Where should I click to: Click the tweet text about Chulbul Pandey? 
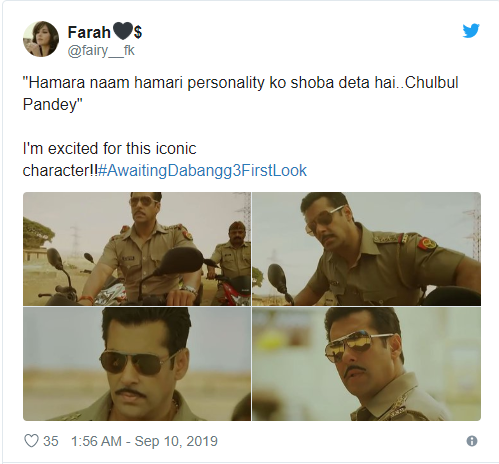click(x=240, y=93)
